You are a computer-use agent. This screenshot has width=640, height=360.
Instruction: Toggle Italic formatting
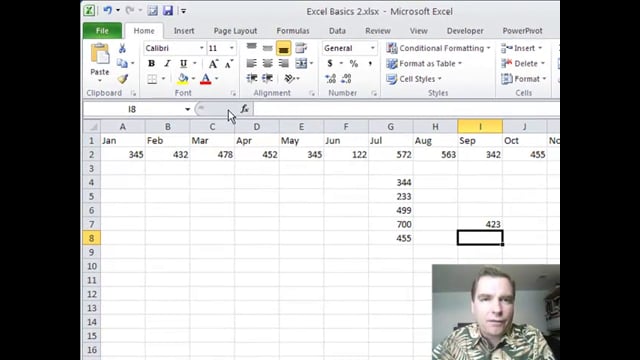tap(167, 64)
